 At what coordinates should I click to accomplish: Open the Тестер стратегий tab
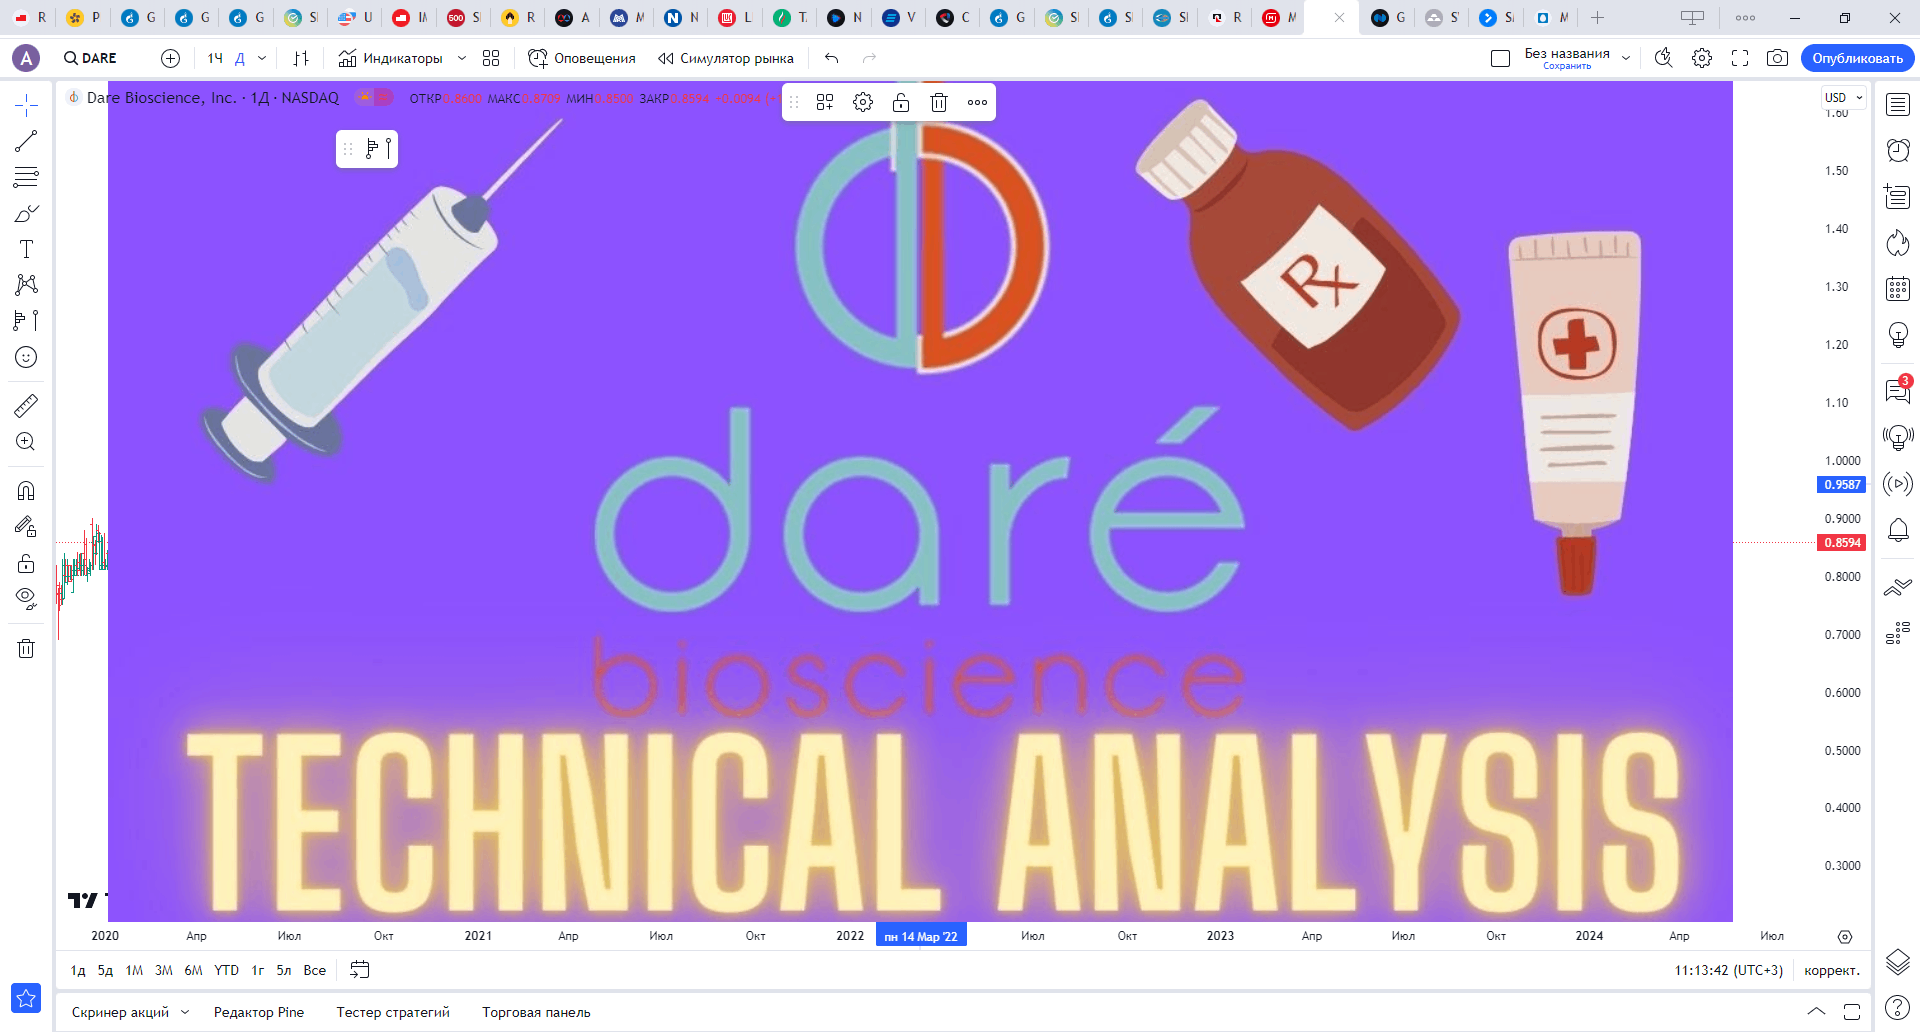(x=393, y=1012)
